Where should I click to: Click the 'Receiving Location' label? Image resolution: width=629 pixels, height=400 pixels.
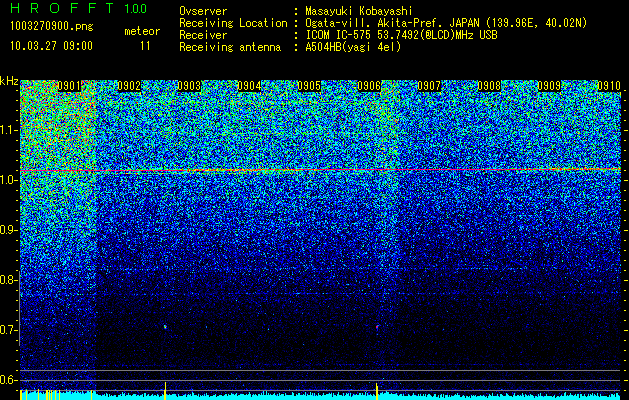(233, 23)
